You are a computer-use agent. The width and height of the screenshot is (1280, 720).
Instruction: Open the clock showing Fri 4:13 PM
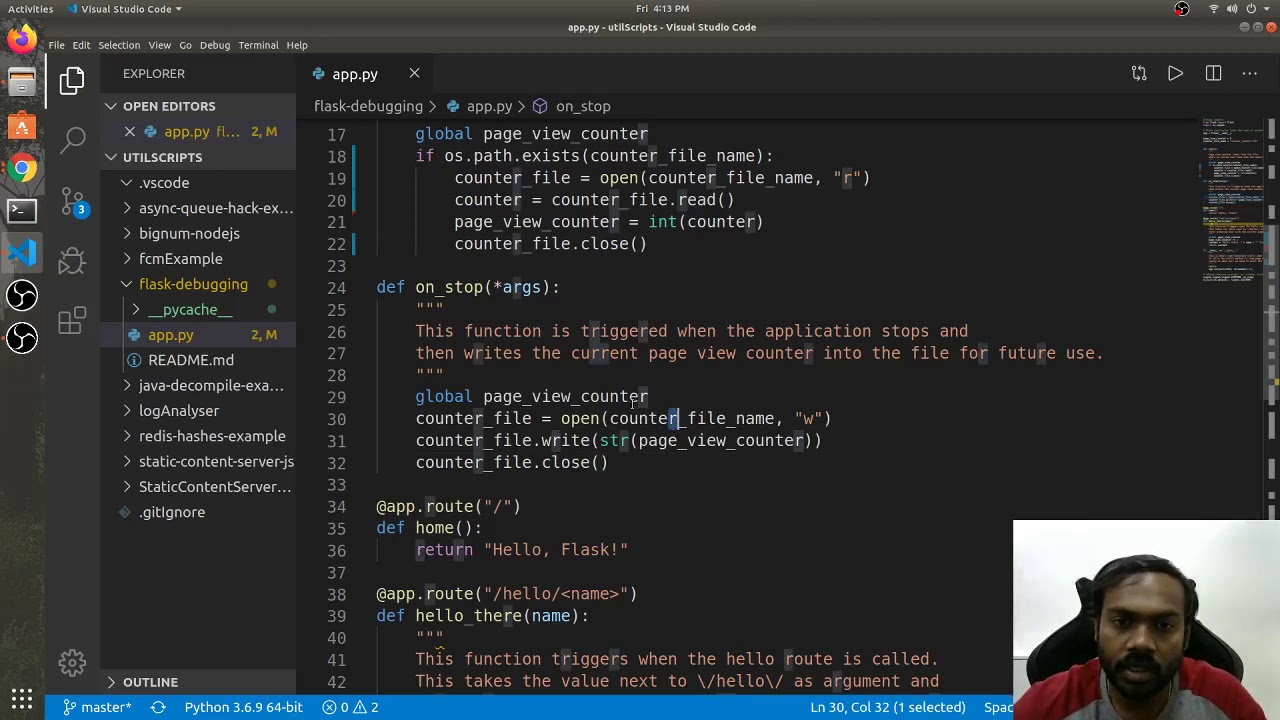click(x=662, y=8)
